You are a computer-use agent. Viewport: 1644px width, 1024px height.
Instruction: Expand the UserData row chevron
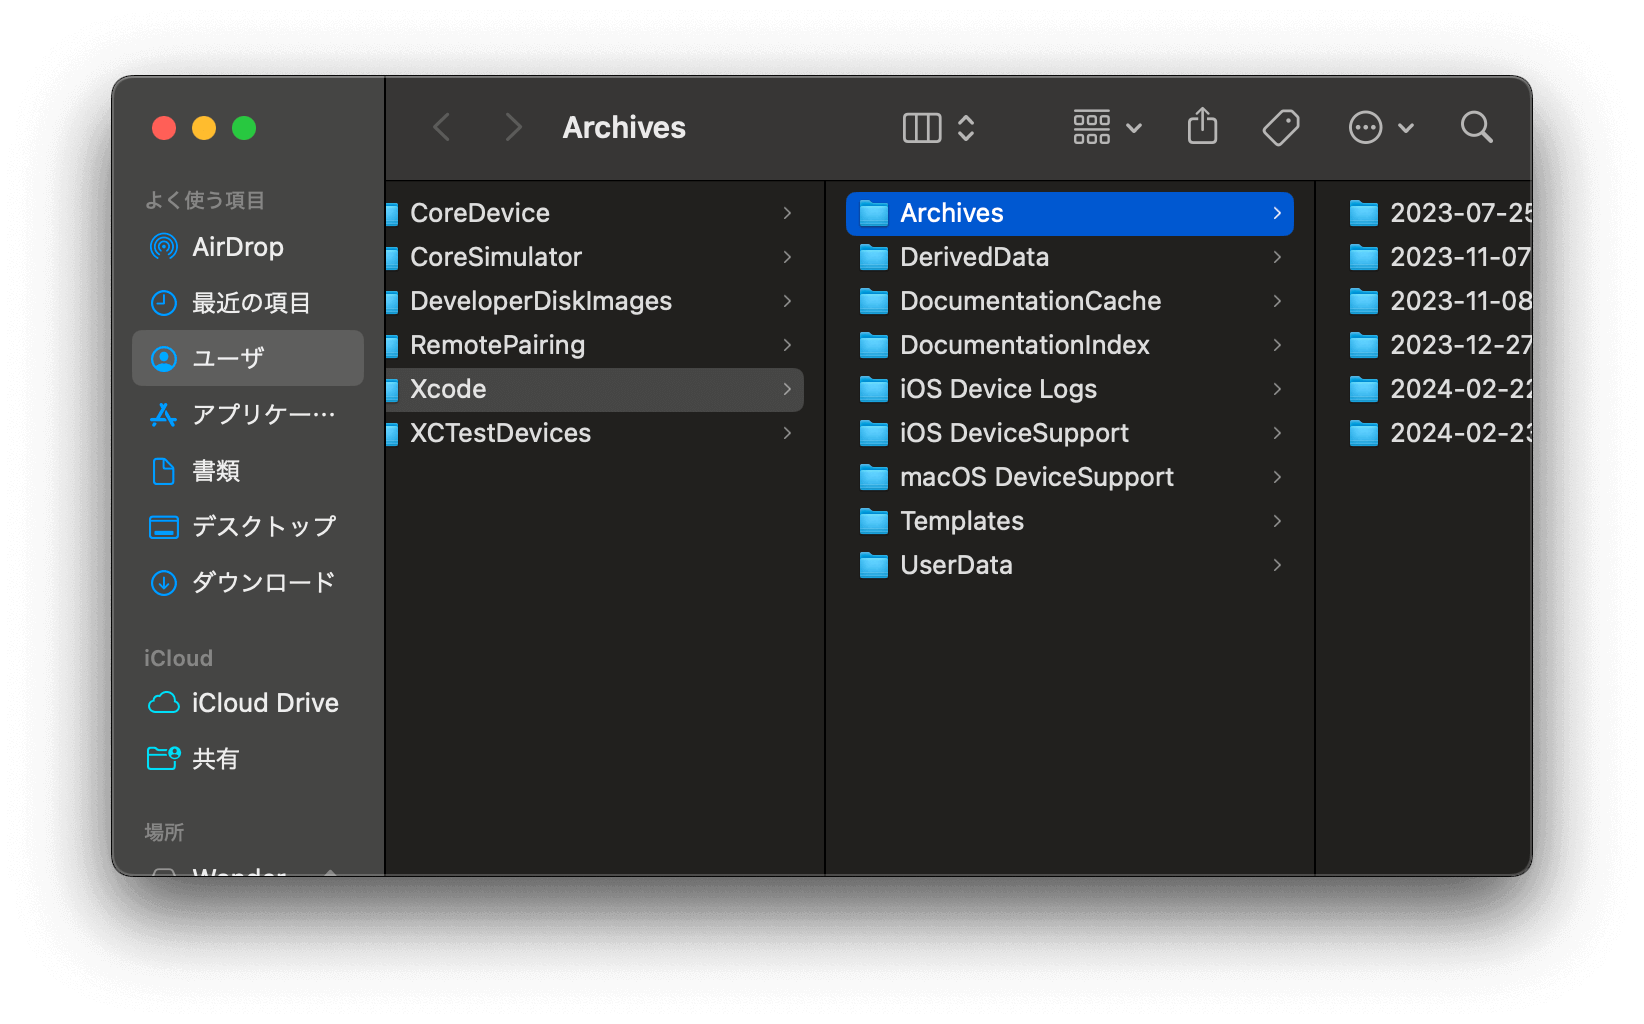click(1277, 565)
